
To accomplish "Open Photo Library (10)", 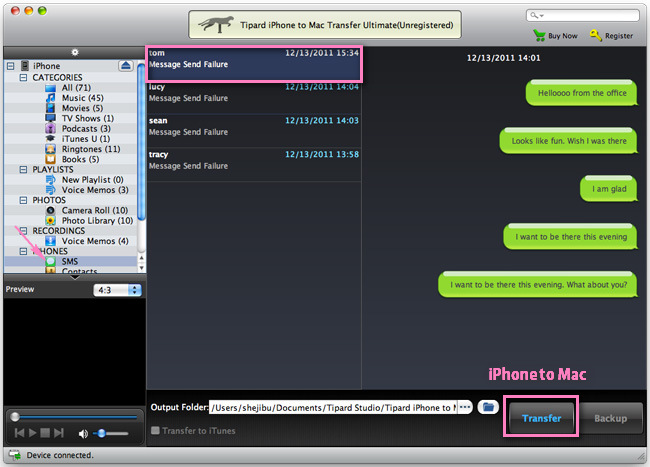I will click(x=97, y=220).
